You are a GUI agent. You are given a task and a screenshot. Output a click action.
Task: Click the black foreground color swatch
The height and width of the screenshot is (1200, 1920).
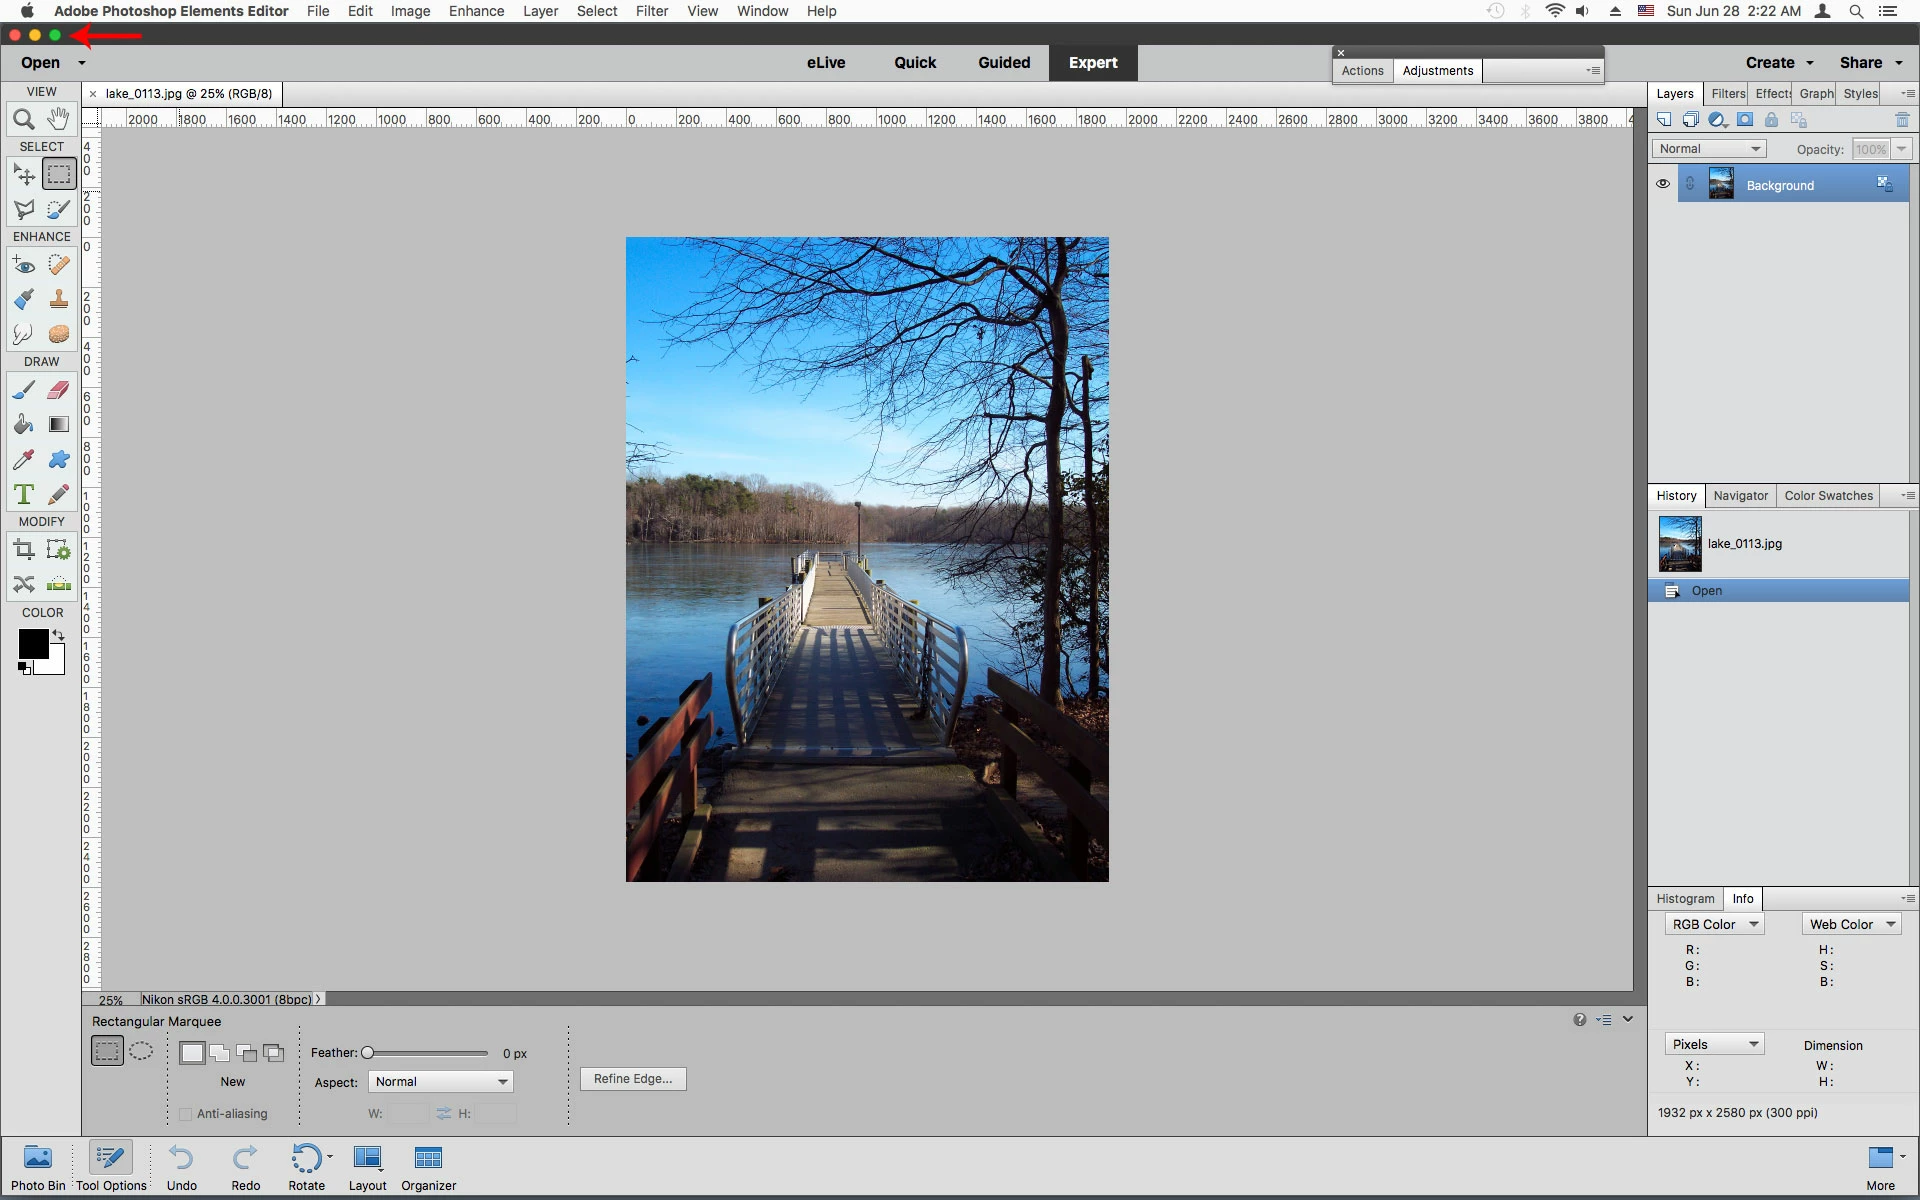point(32,644)
